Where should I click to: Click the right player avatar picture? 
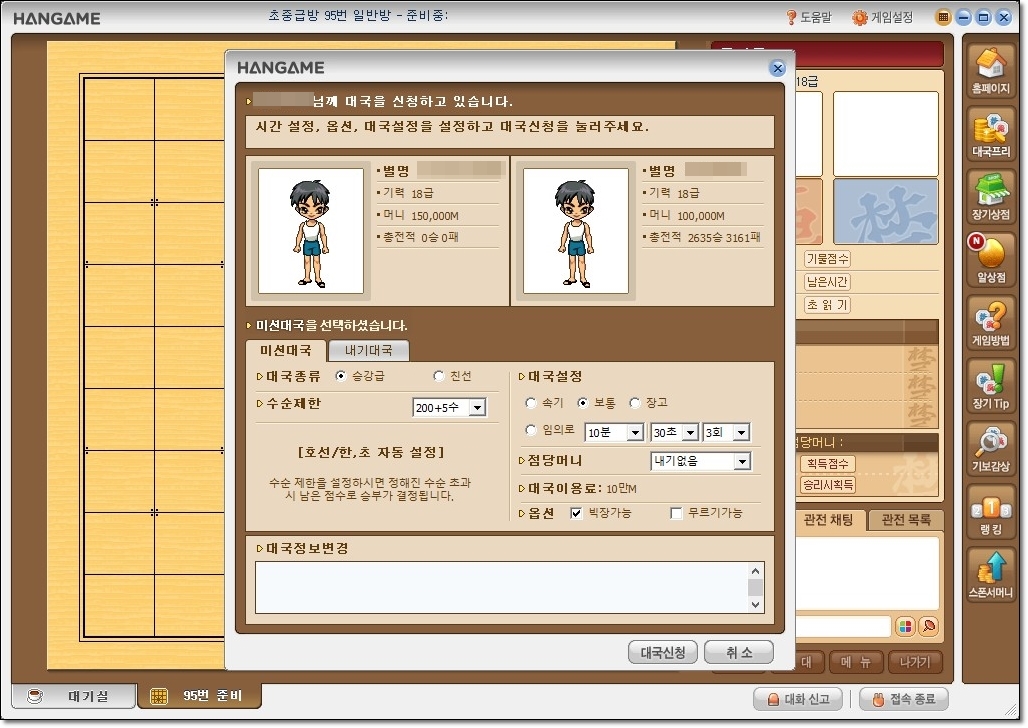(576, 230)
